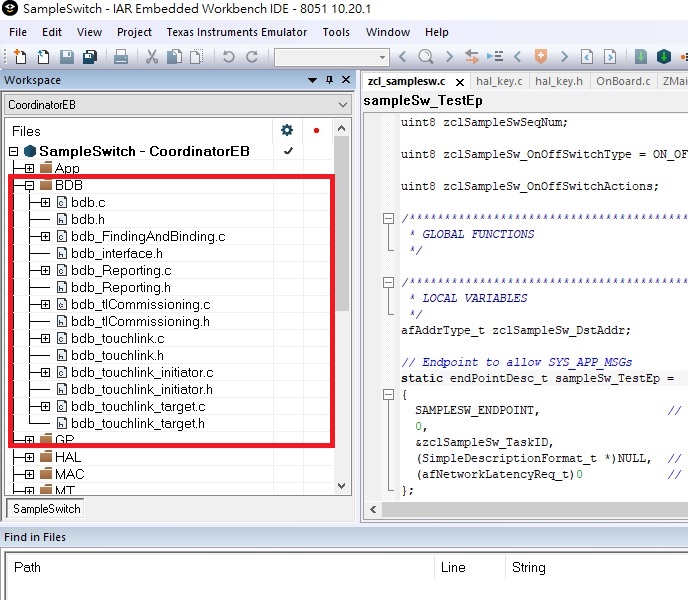Select bdb_touchlink_initiator.h file
The width and height of the screenshot is (688, 600).
pyautogui.click(x=142, y=389)
